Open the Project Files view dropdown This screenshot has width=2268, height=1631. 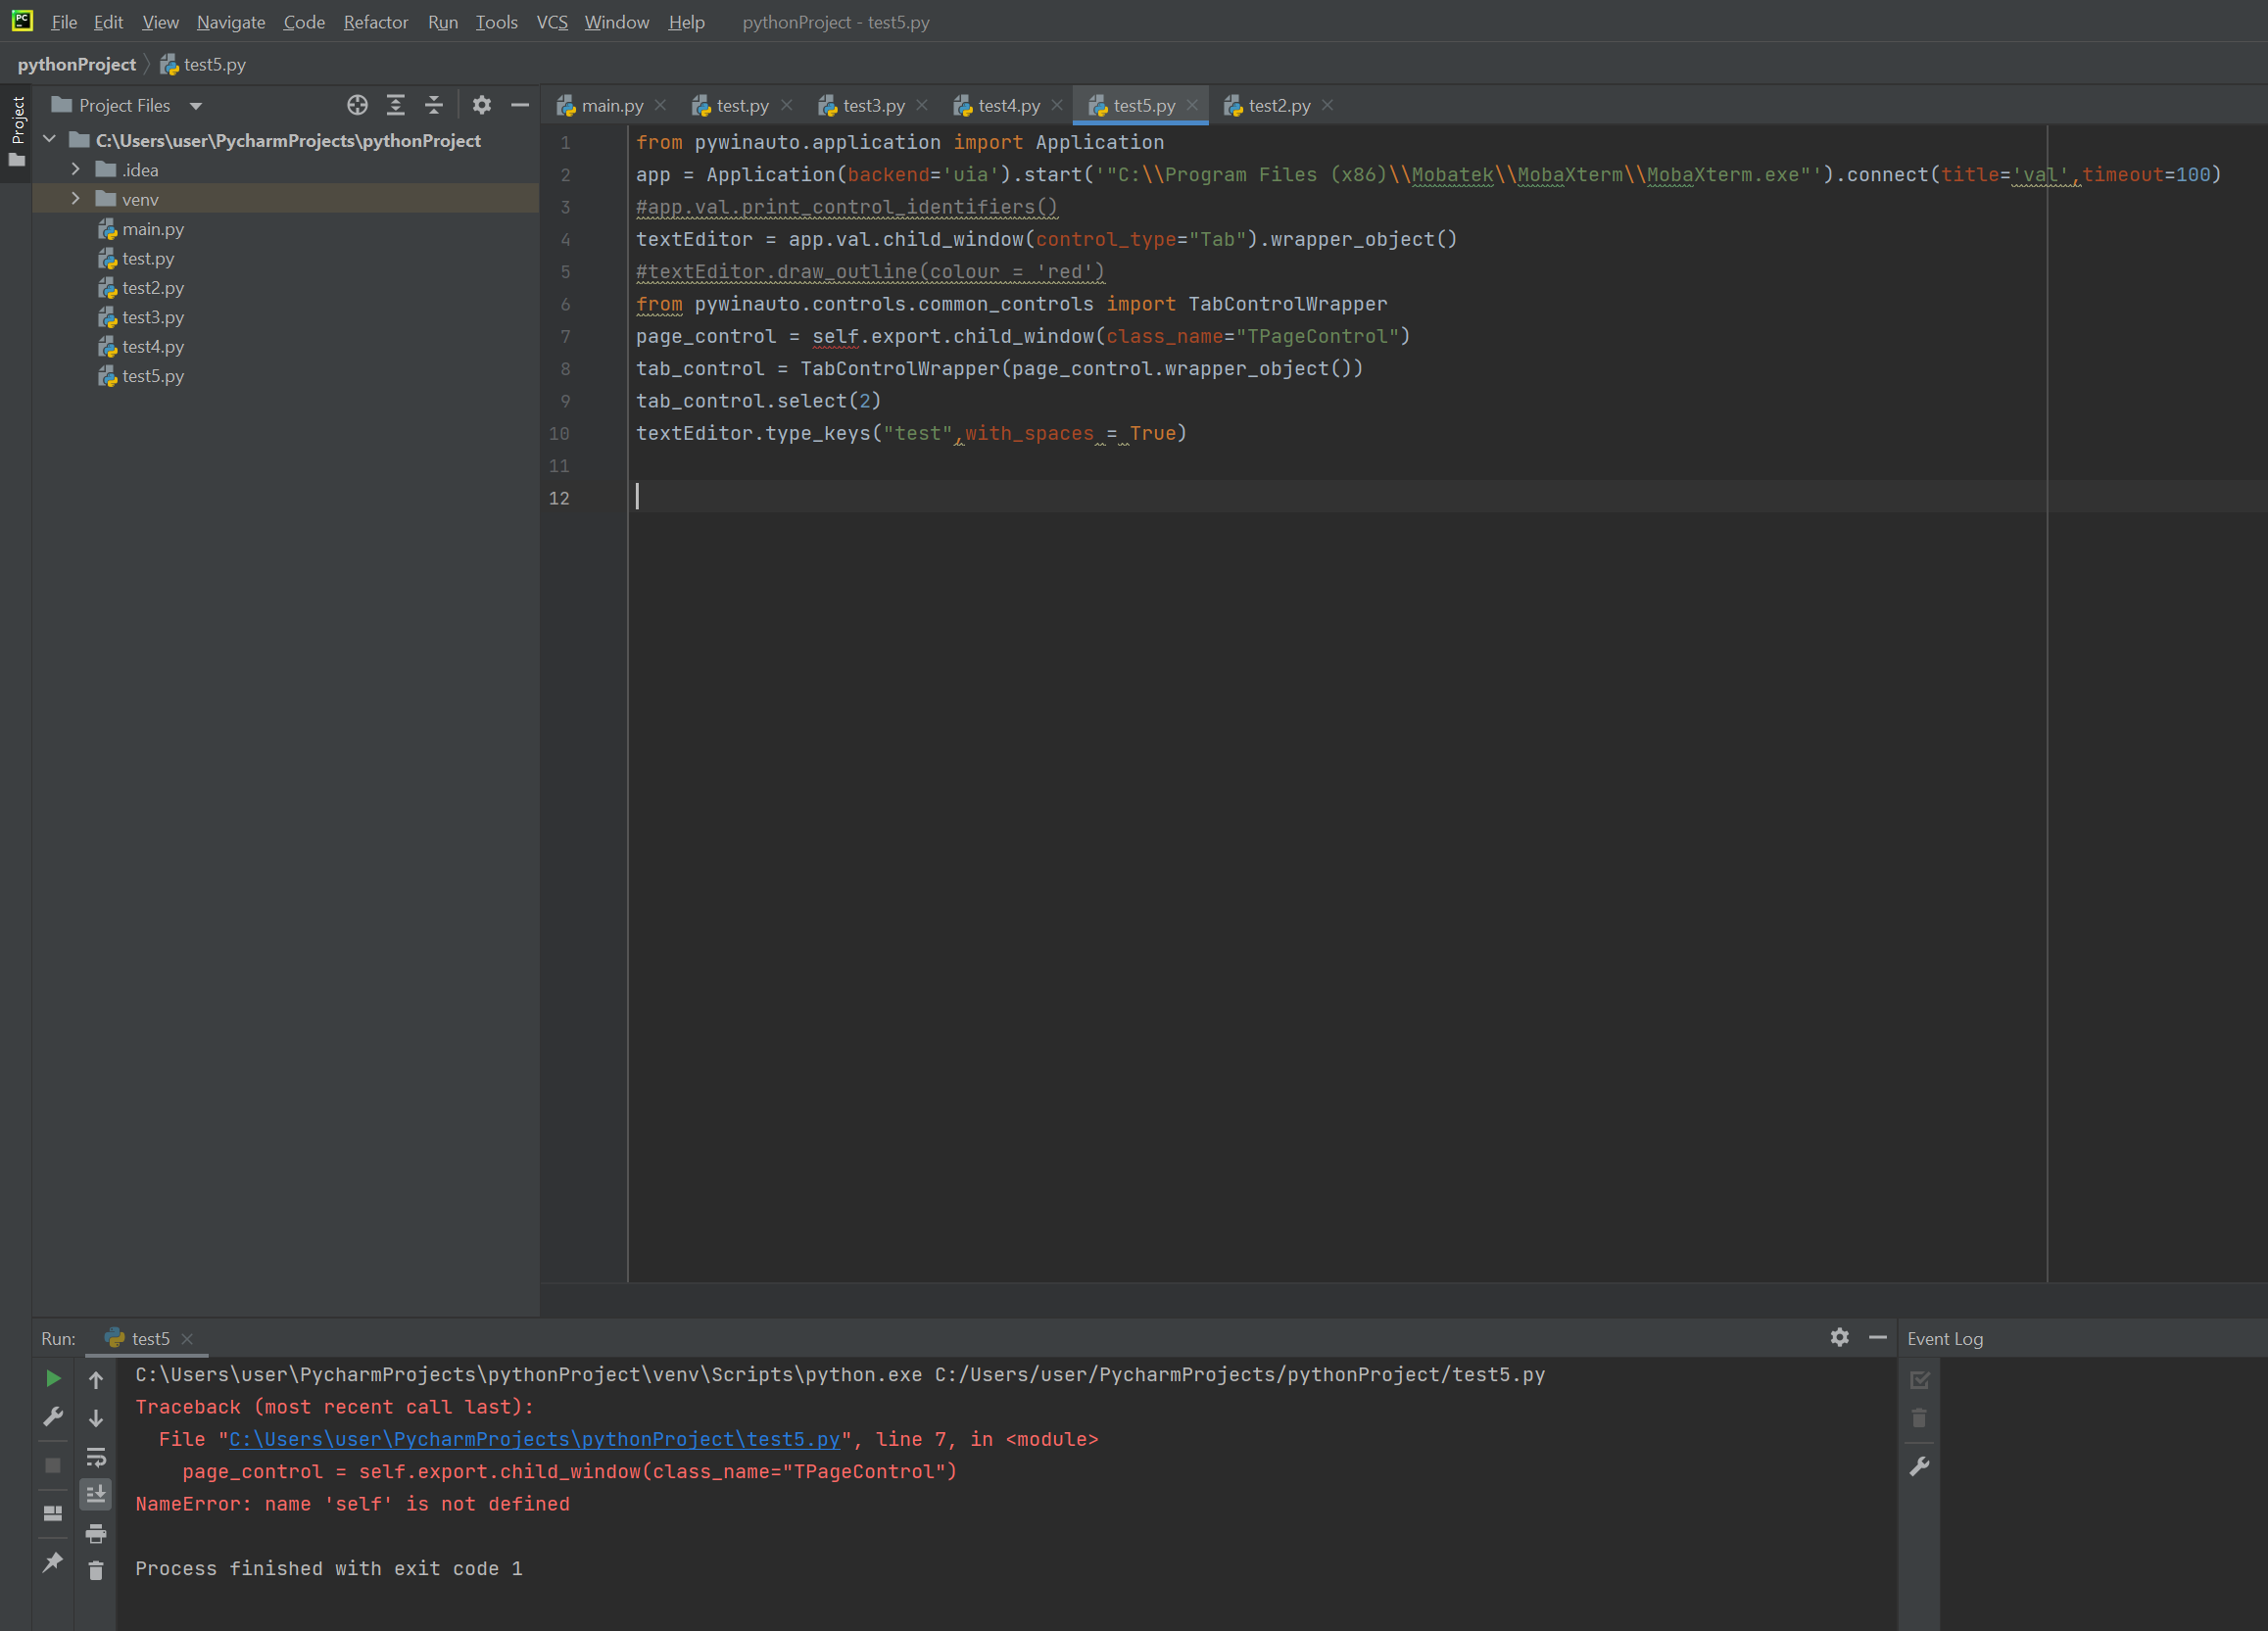[196, 106]
